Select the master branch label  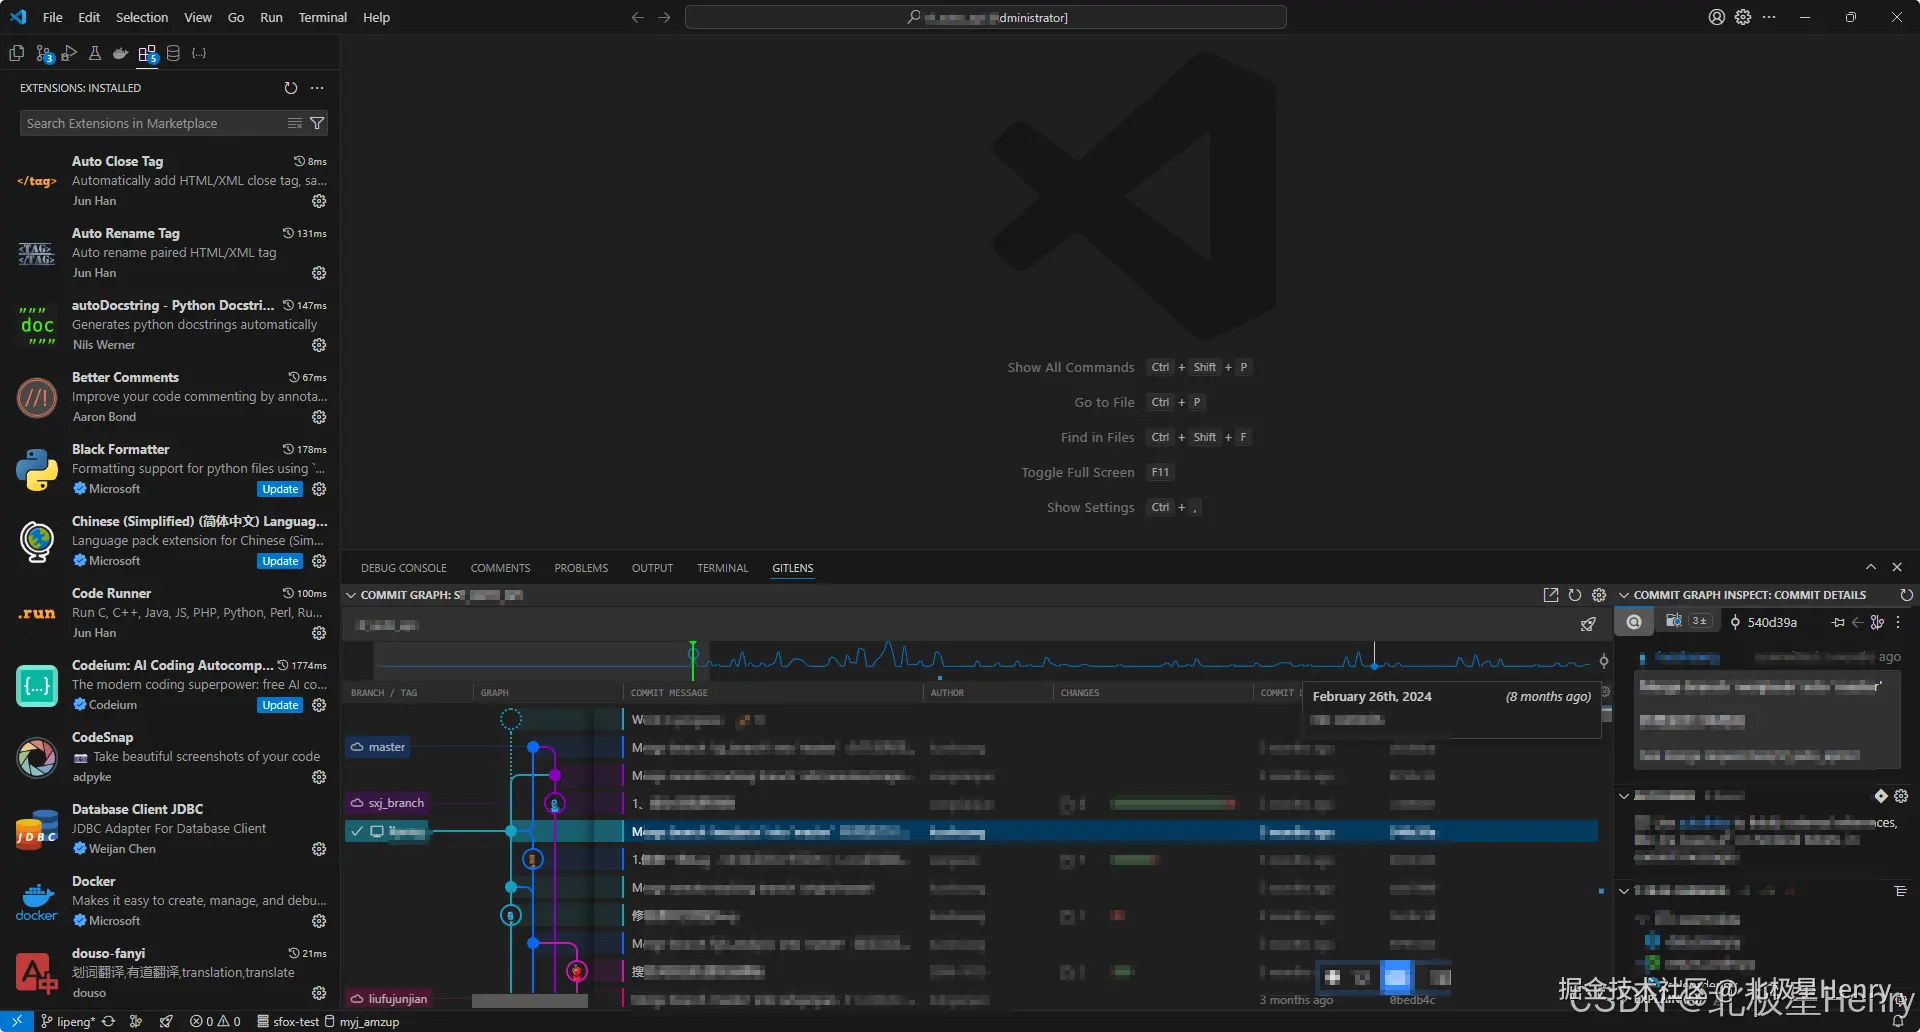[378, 747]
